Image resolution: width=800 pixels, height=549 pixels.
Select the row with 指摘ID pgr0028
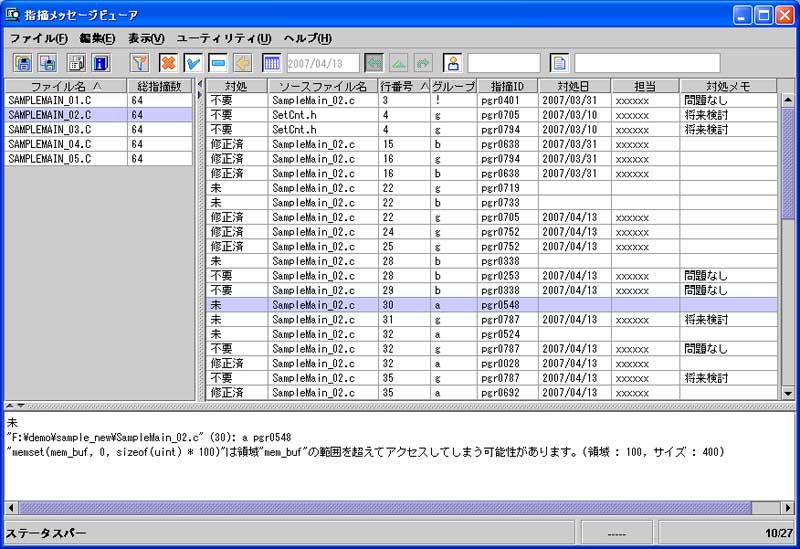point(492,363)
